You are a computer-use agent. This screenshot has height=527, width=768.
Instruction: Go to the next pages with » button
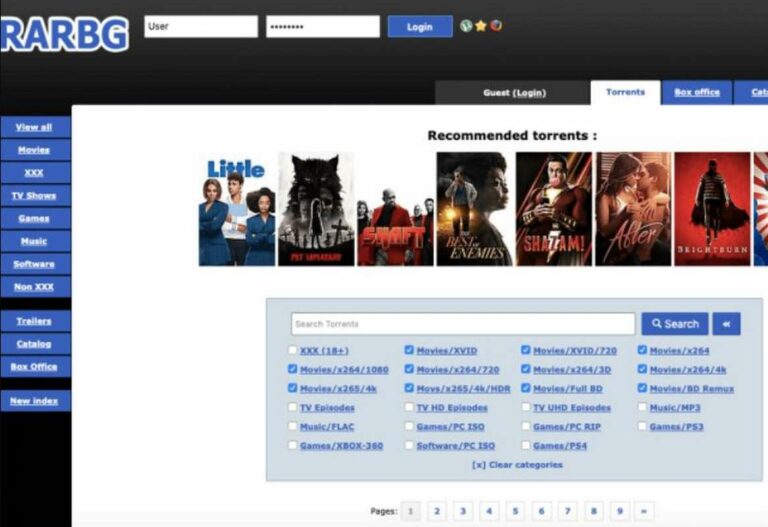[x=644, y=511]
